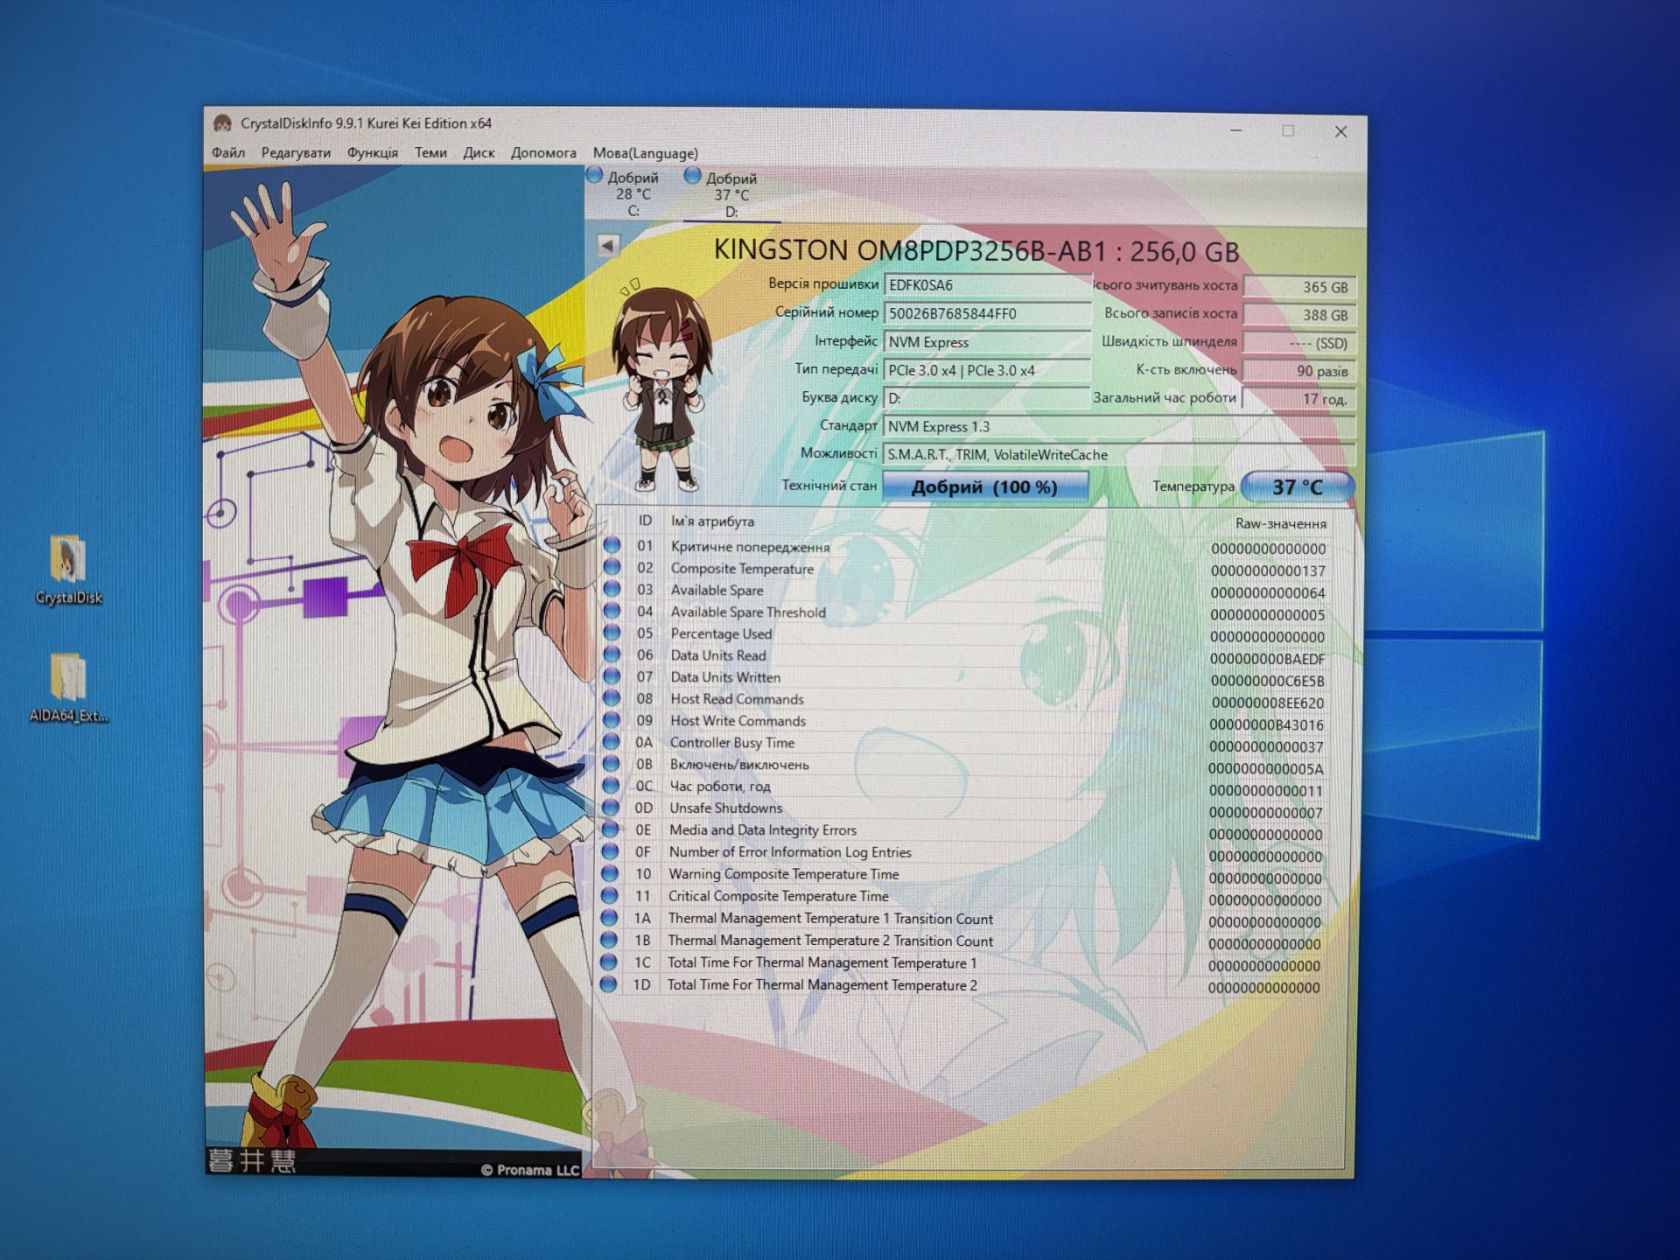Click the CrystalDiskInfo title bar app icon

click(x=222, y=124)
